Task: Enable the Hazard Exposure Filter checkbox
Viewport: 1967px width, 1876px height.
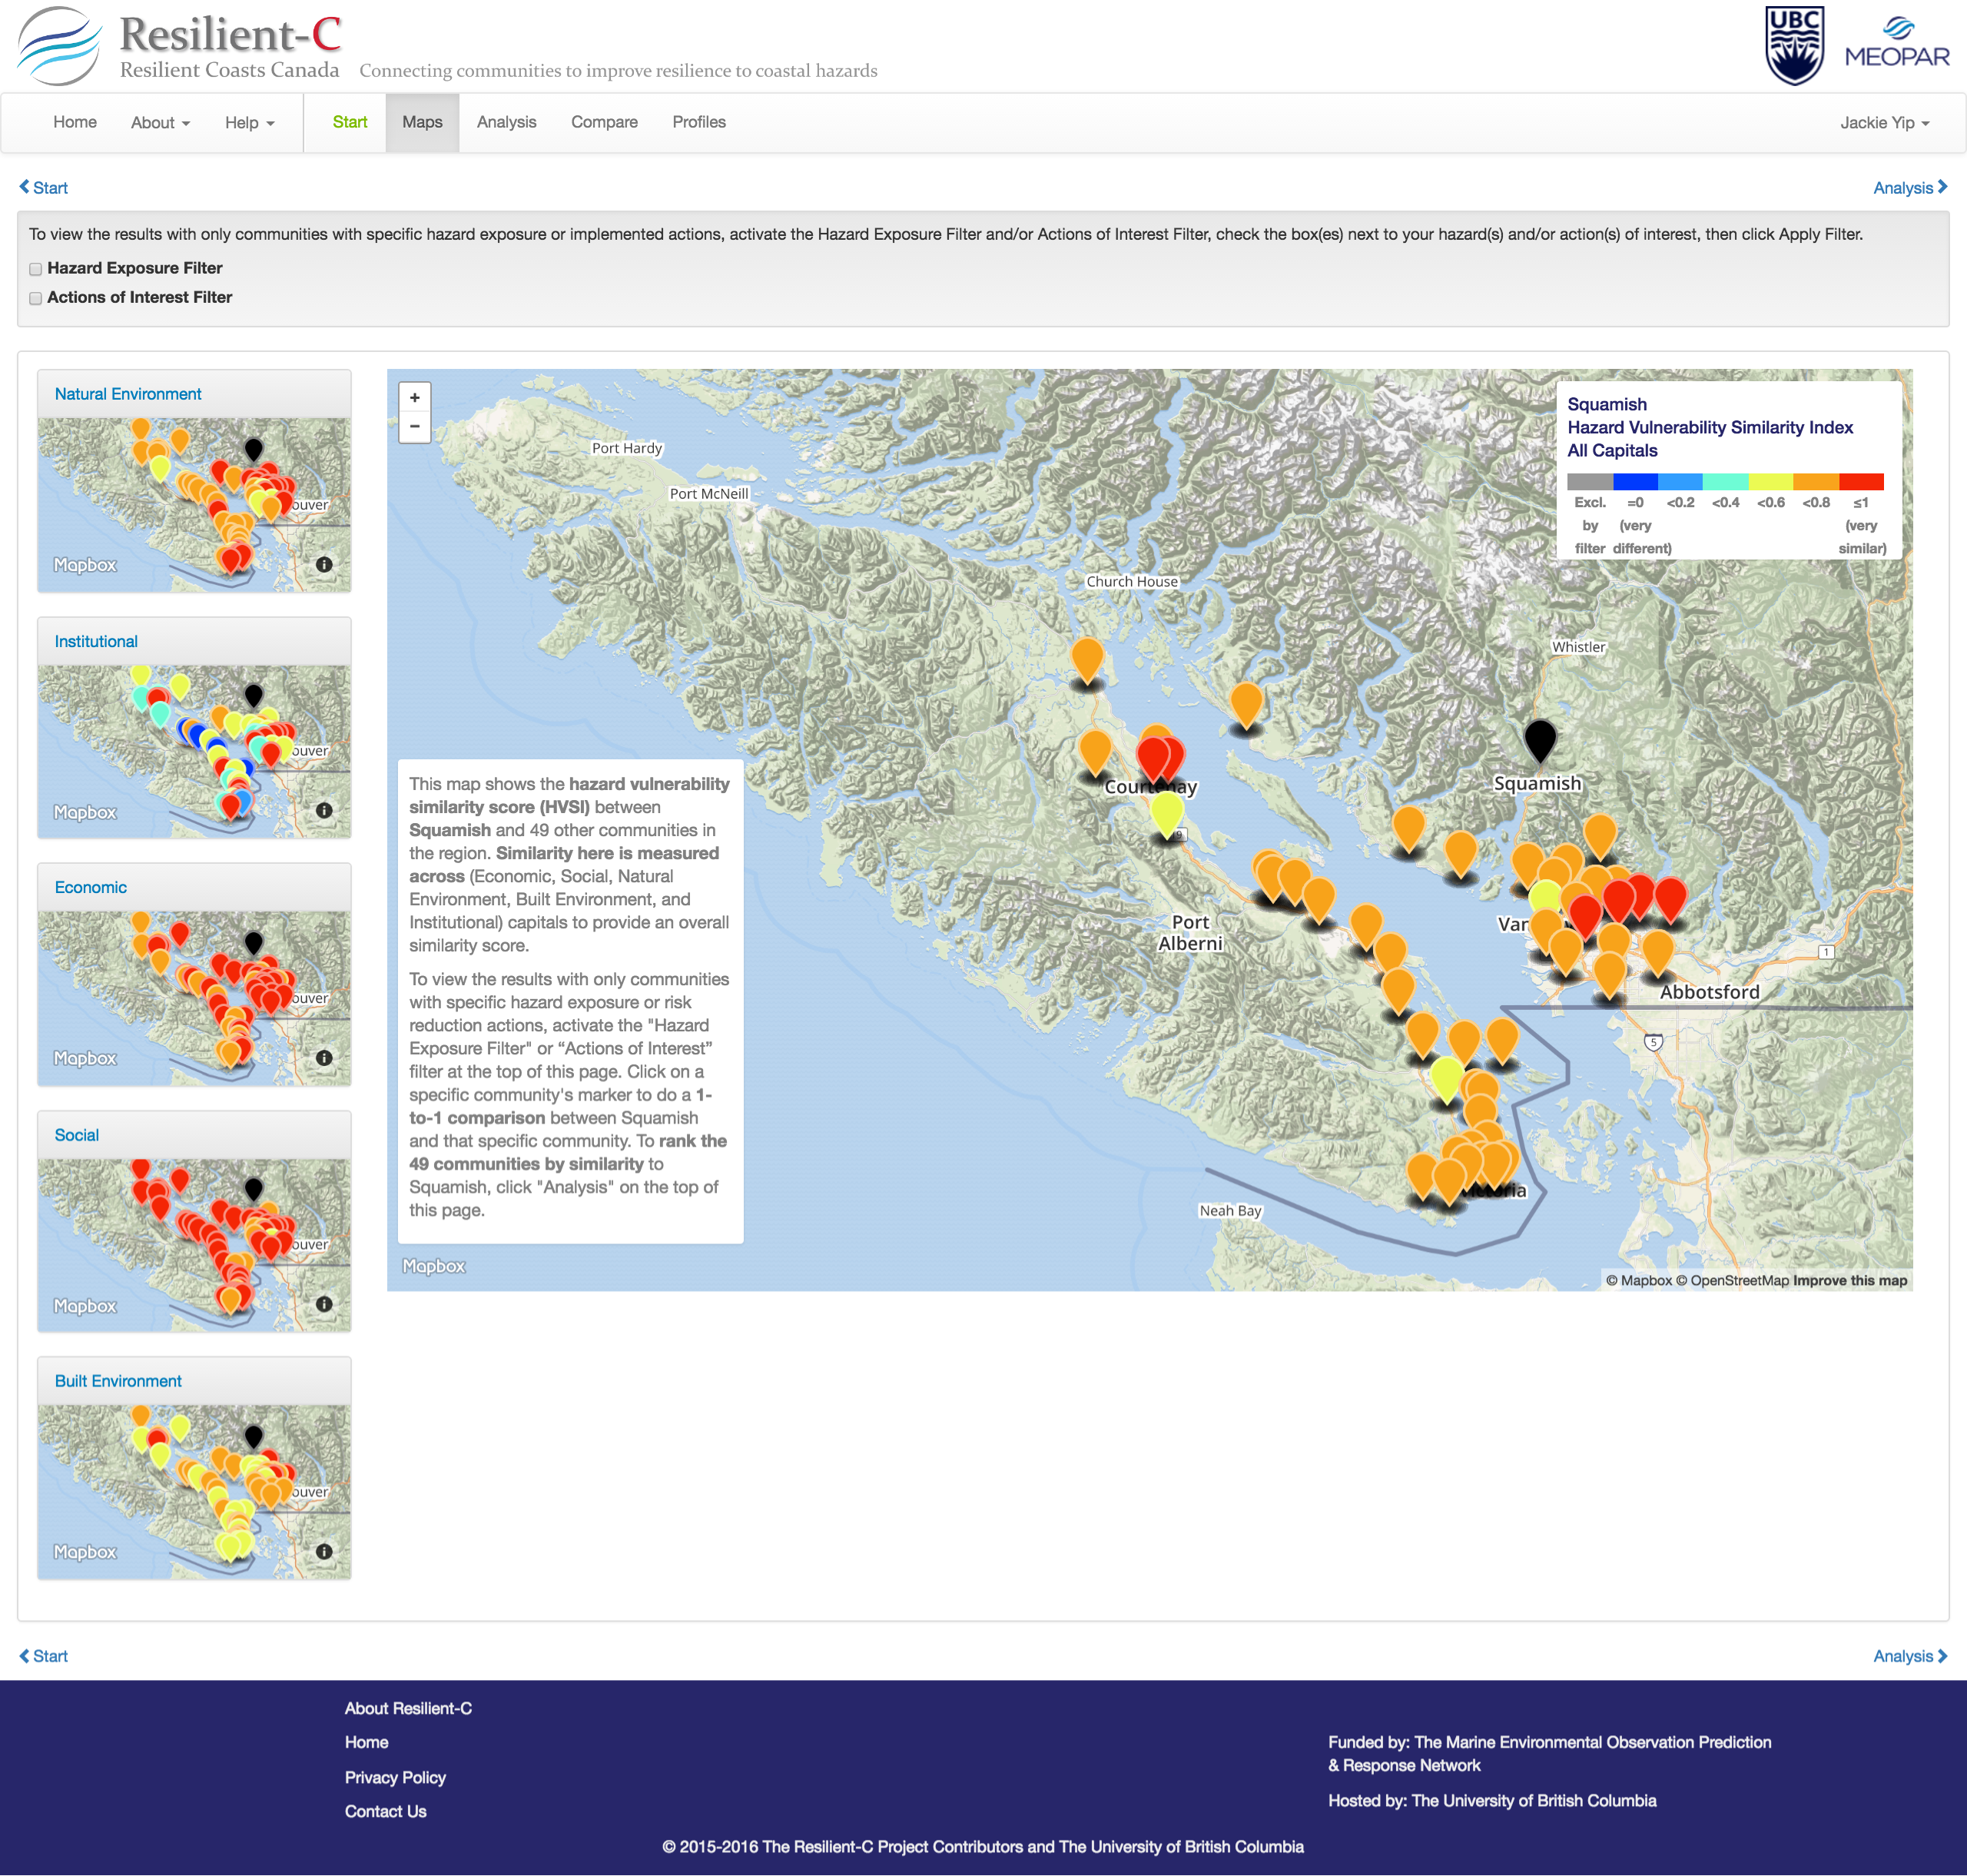Action: coord(36,269)
